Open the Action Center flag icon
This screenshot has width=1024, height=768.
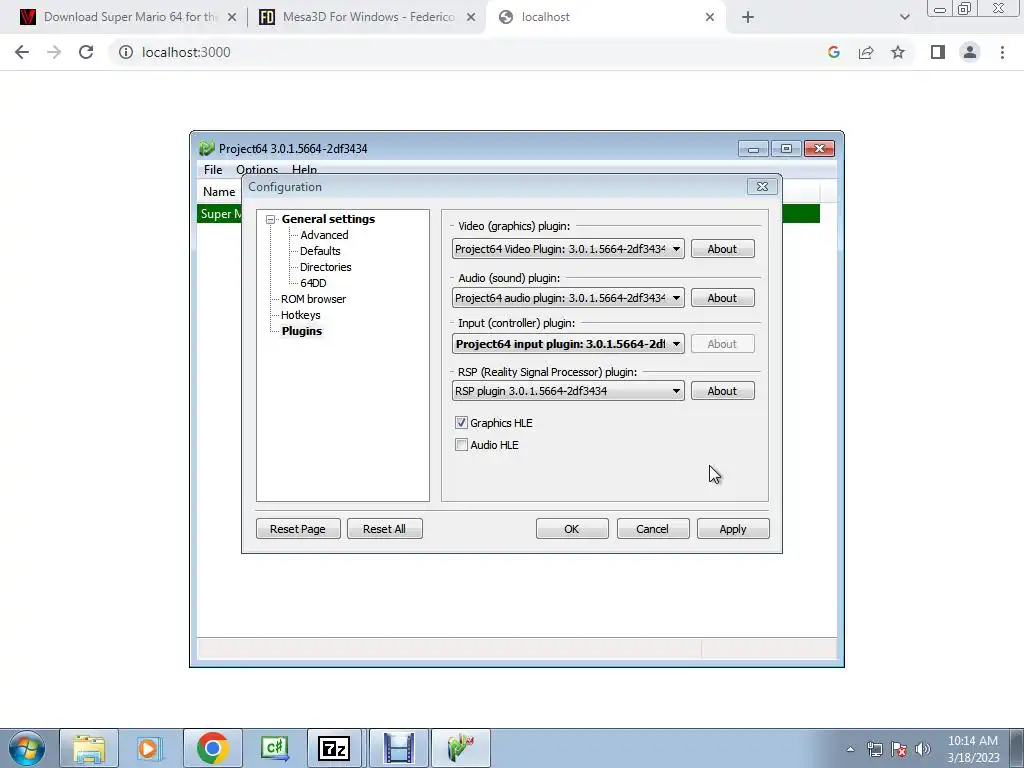point(899,749)
